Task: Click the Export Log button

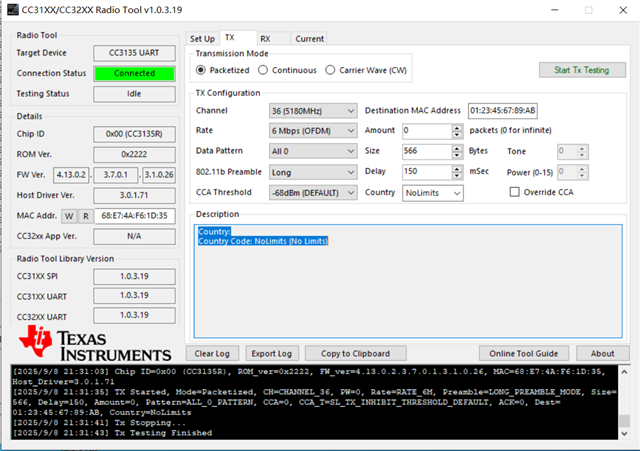Action: tap(271, 353)
